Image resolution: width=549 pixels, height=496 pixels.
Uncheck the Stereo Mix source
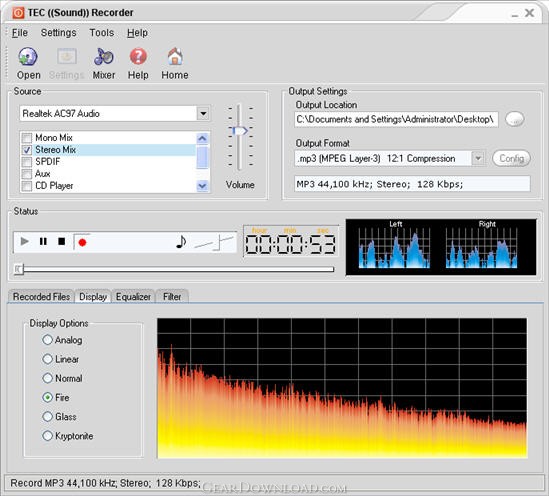point(27,150)
